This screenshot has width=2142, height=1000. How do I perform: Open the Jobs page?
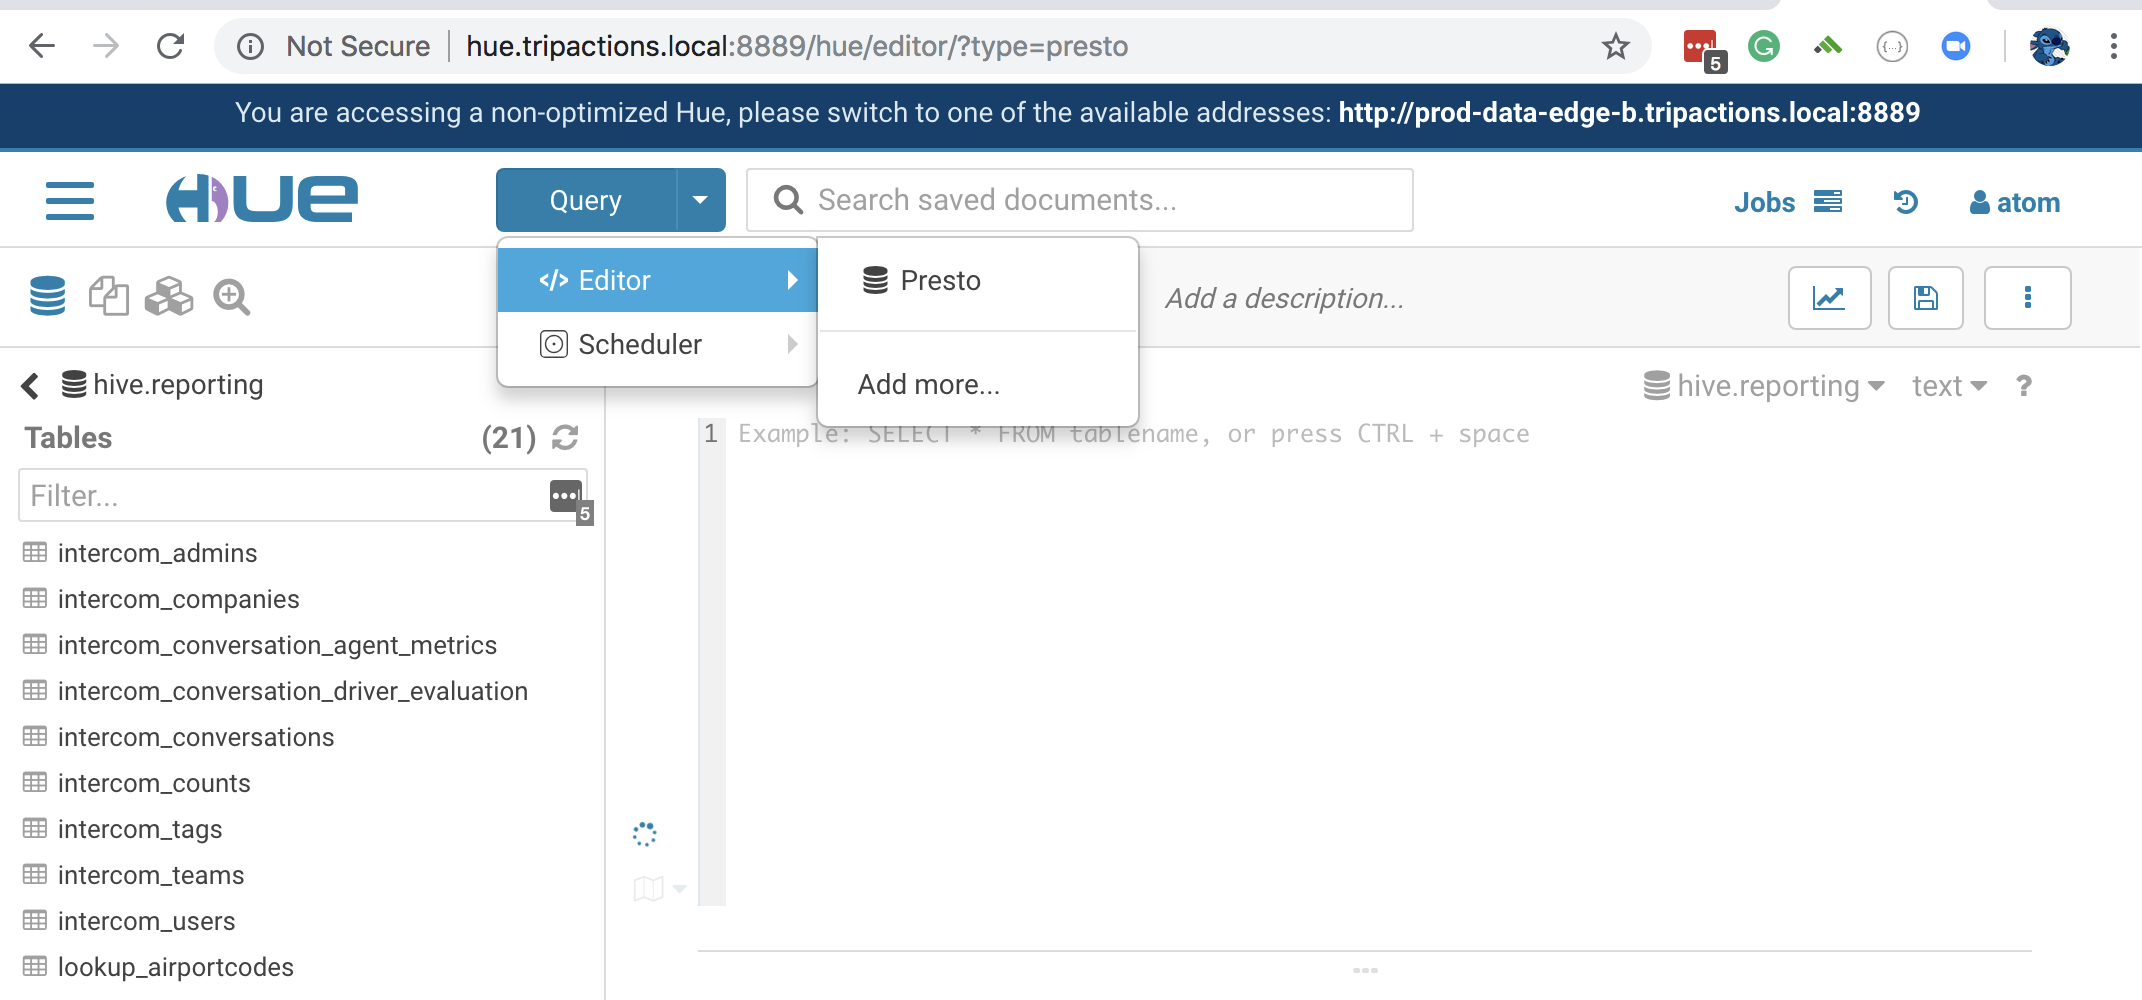coord(1765,201)
